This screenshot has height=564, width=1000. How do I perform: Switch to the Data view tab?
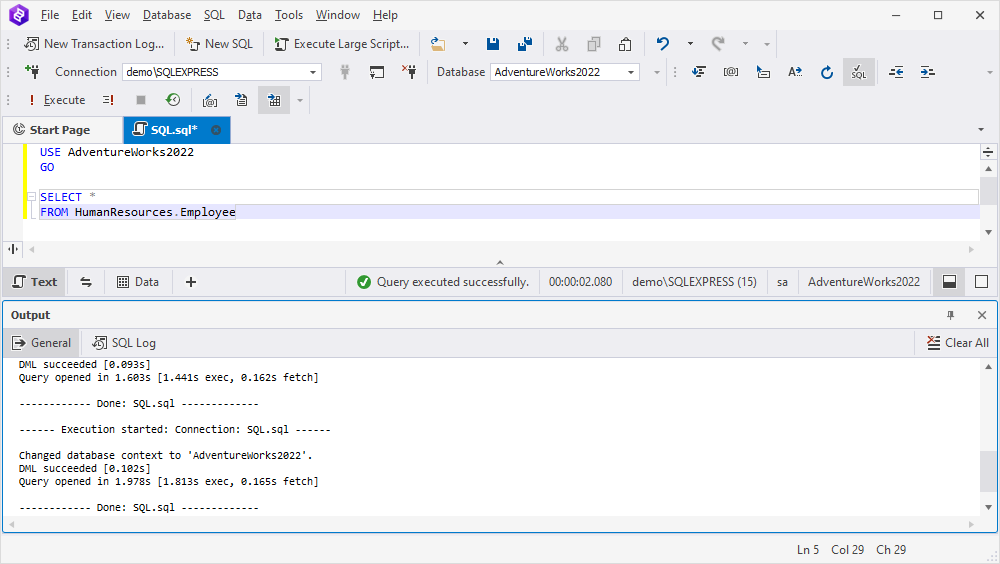tap(138, 282)
